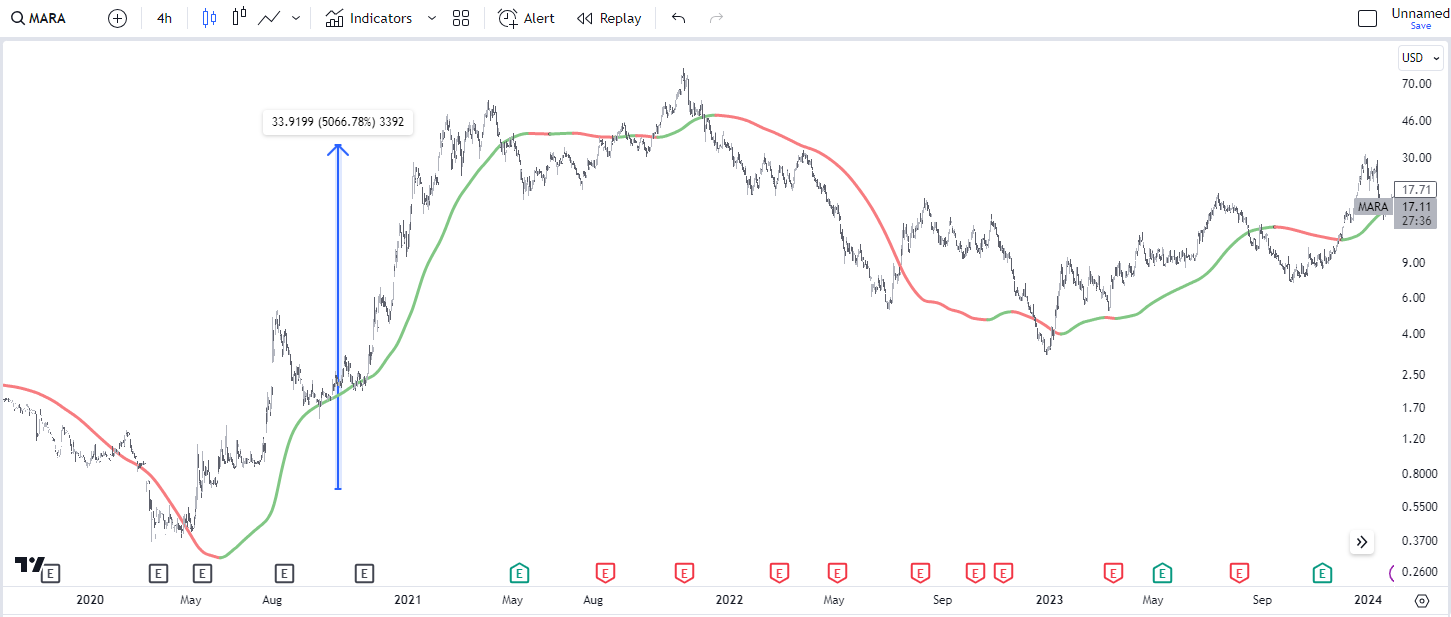Image resolution: width=1451 pixels, height=617 pixels.
Task: Open chart settings gear on the time axis
Action: tap(1422, 600)
